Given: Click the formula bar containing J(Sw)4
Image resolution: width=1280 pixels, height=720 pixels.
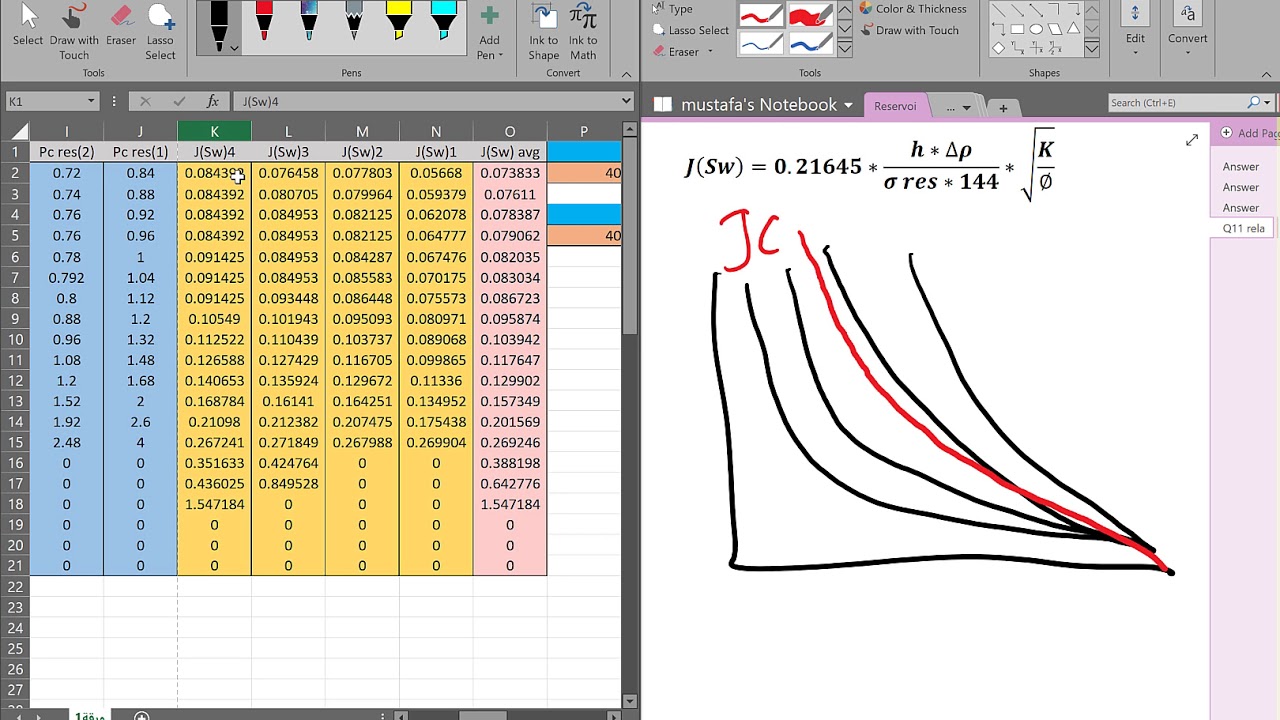Looking at the screenshot, I should [x=427, y=101].
